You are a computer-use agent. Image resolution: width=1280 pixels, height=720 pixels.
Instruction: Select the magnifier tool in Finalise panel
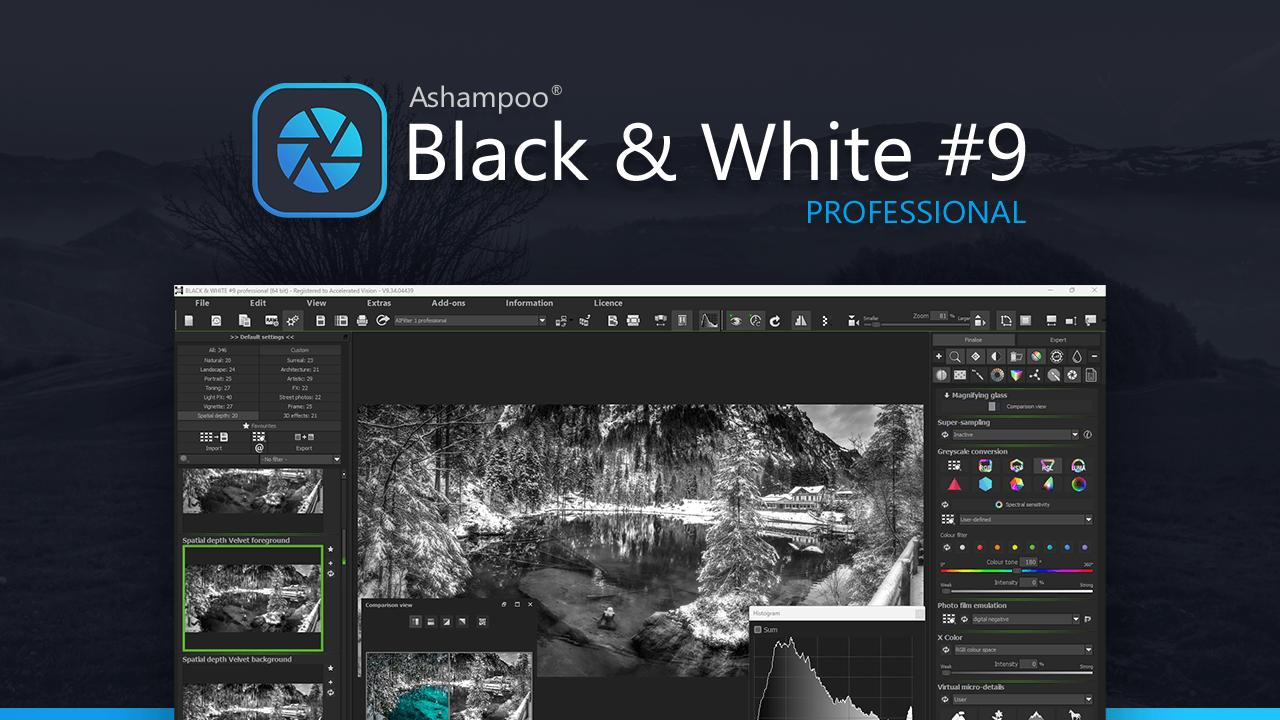pos(956,356)
